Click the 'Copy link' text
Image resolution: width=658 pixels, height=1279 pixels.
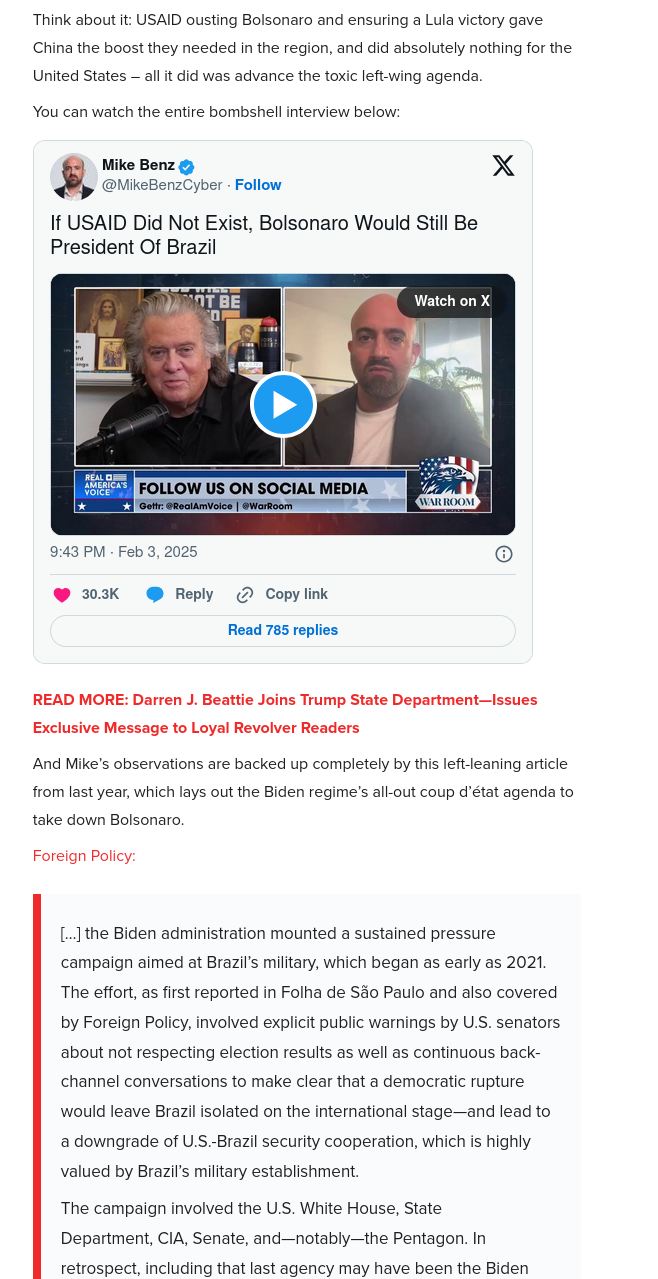(x=296, y=594)
